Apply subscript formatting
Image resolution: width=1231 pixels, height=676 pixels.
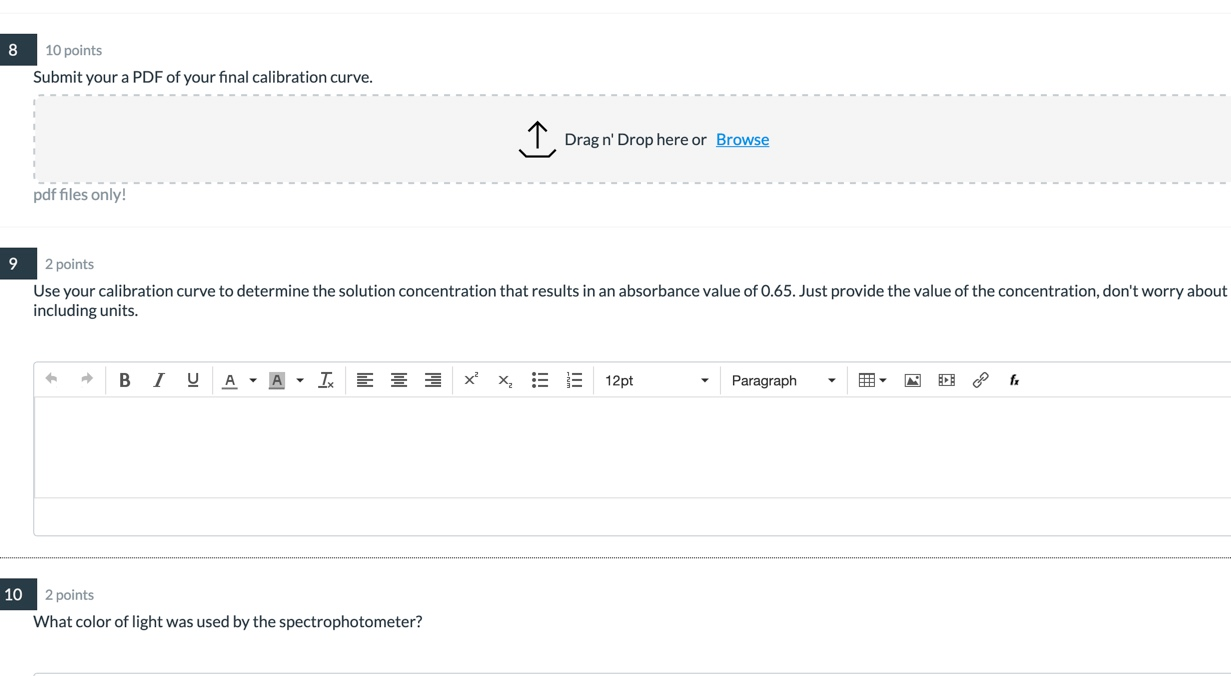pyautogui.click(x=505, y=381)
